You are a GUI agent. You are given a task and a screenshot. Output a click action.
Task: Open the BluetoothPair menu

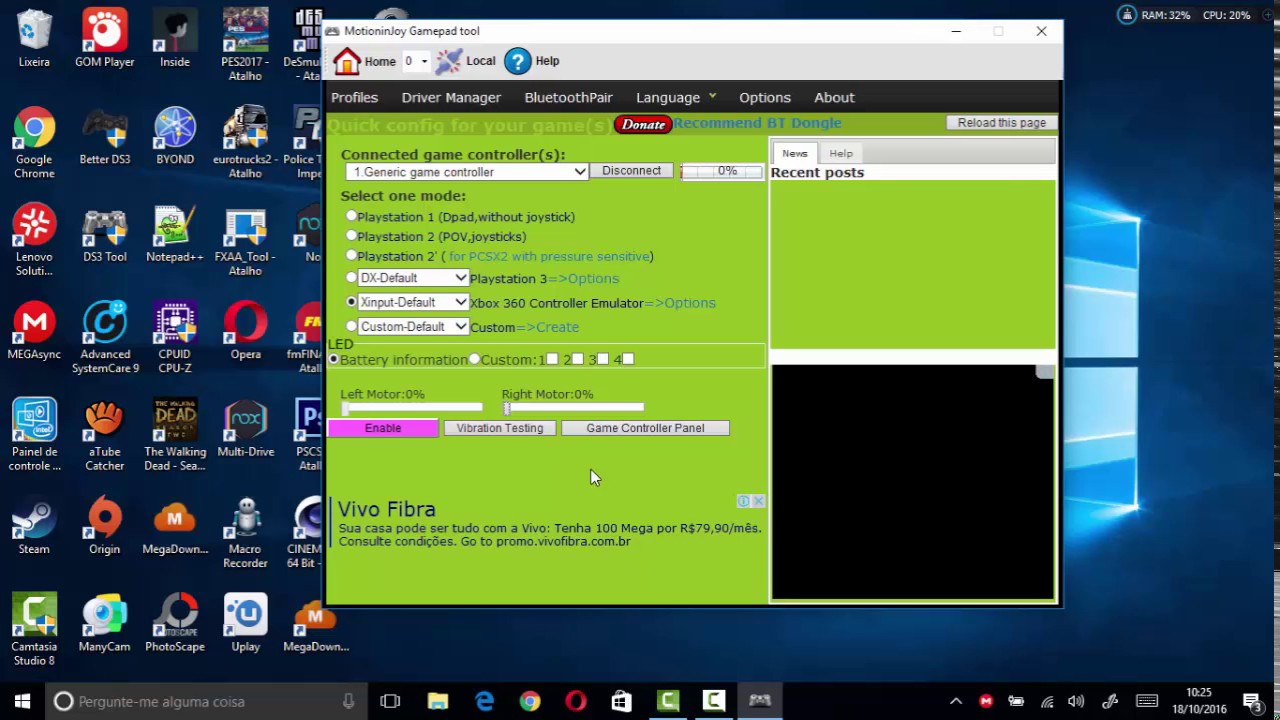(x=568, y=97)
